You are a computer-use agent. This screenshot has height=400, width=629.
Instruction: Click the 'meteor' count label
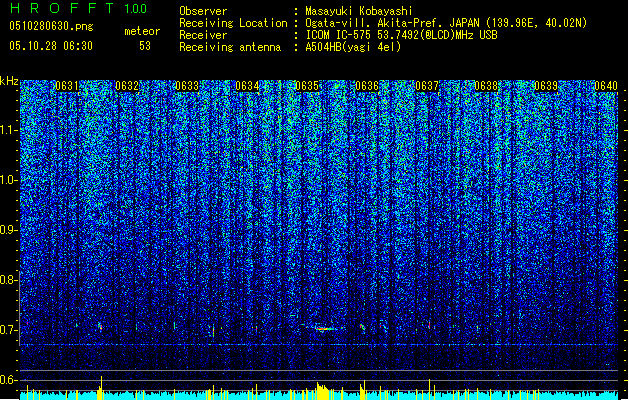point(142,31)
